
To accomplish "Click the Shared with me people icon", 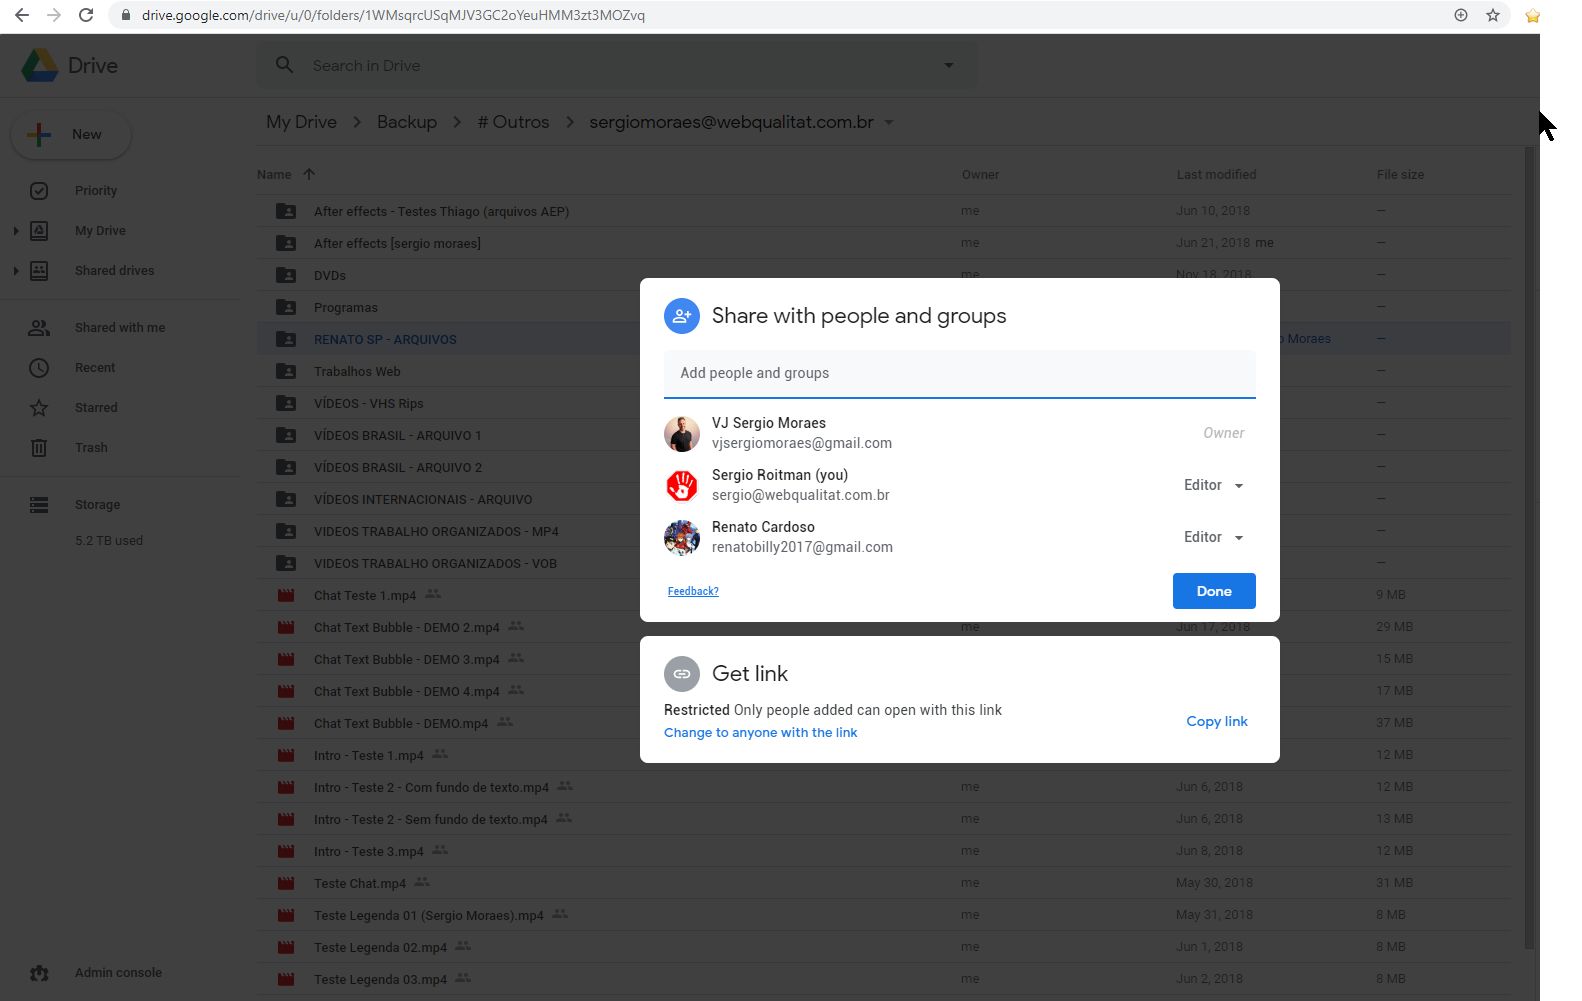I will [x=39, y=328].
